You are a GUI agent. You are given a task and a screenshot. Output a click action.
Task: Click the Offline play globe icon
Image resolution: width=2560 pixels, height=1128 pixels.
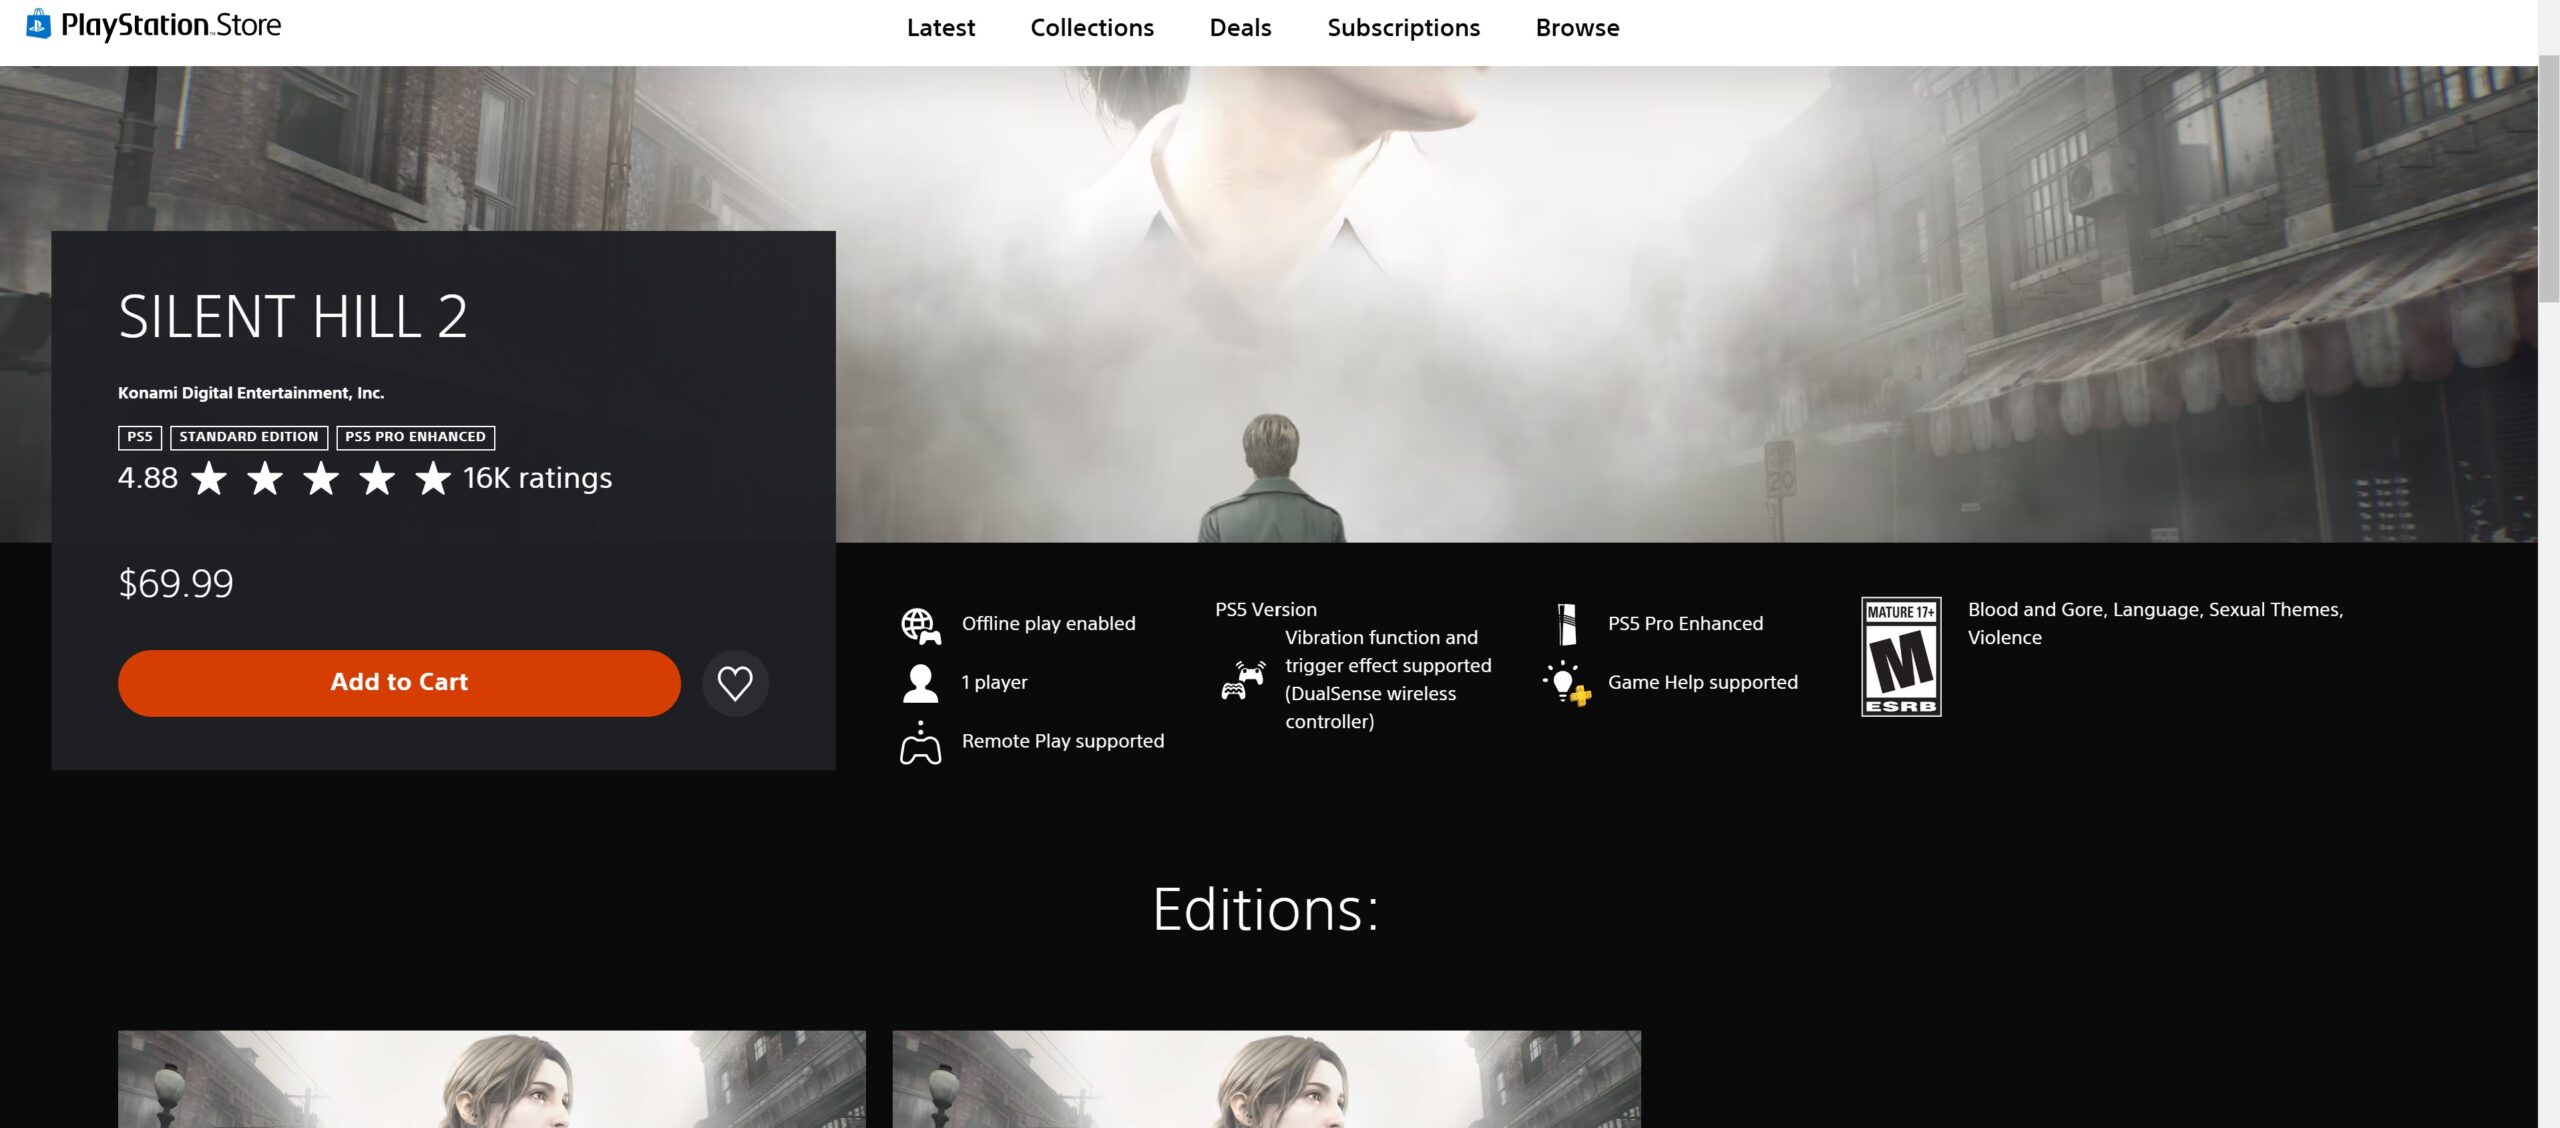click(x=920, y=625)
